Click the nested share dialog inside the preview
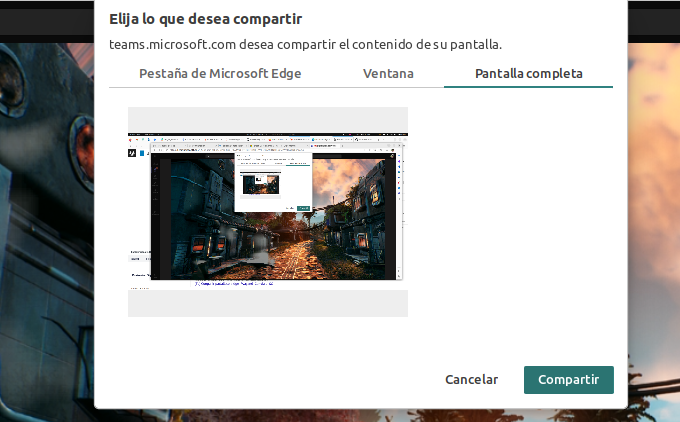 click(x=273, y=182)
